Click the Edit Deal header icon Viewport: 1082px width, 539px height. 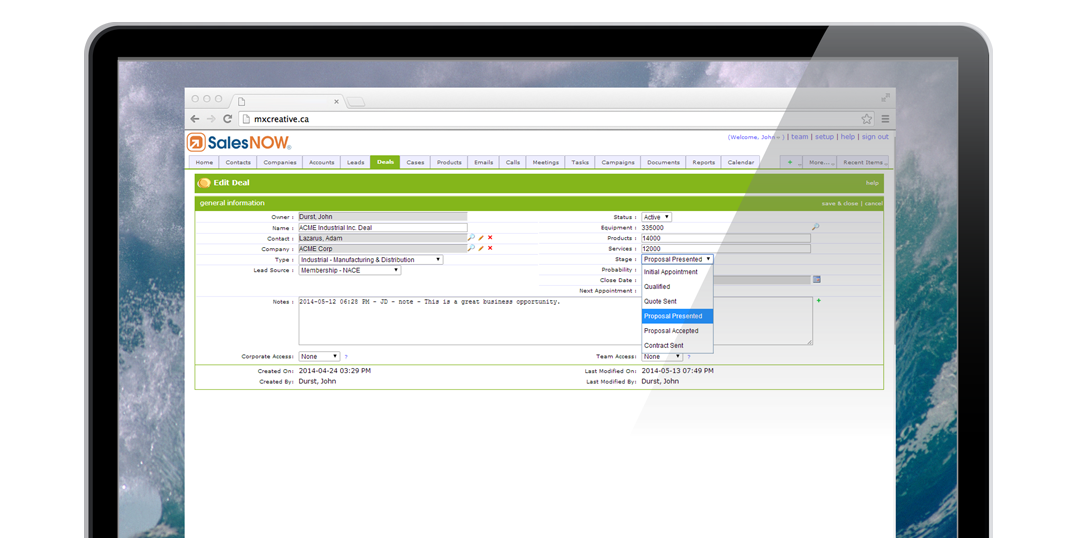coord(204,183)
